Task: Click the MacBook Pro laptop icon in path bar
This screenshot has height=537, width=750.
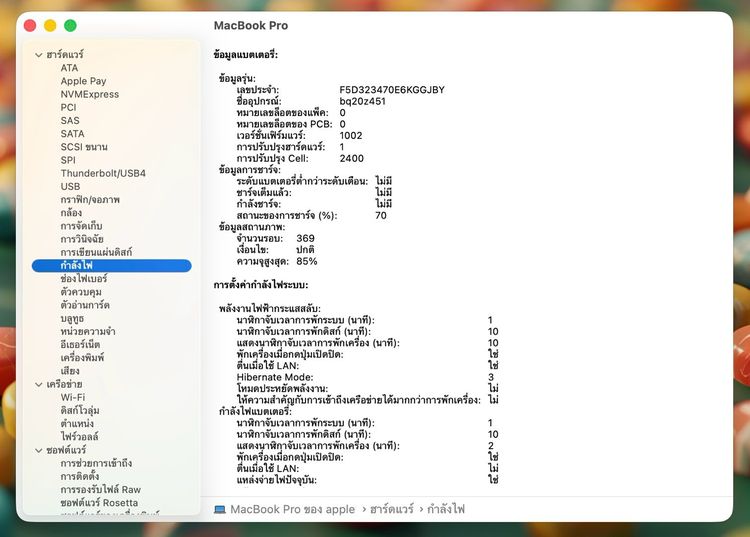Action: click(220, 509)
